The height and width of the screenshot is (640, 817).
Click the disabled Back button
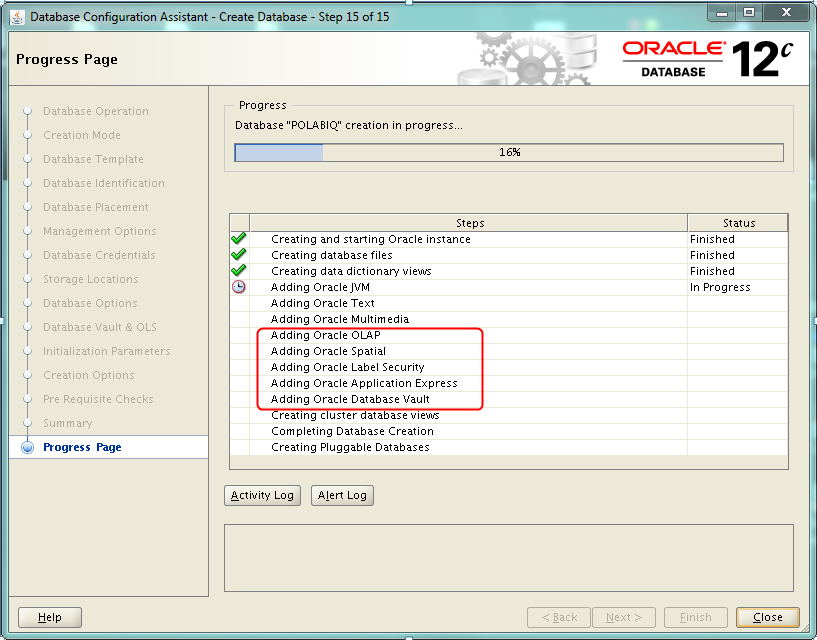click(559, 617)
